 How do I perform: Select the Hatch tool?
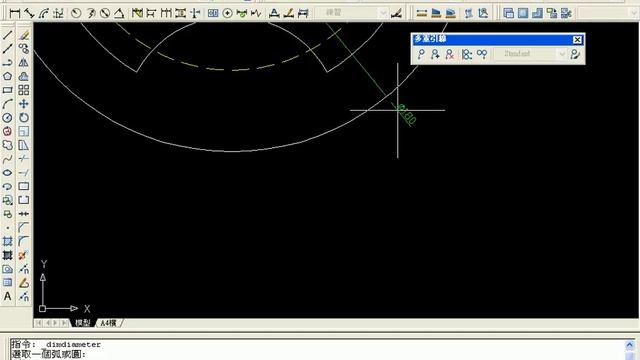tap(7, 242)
